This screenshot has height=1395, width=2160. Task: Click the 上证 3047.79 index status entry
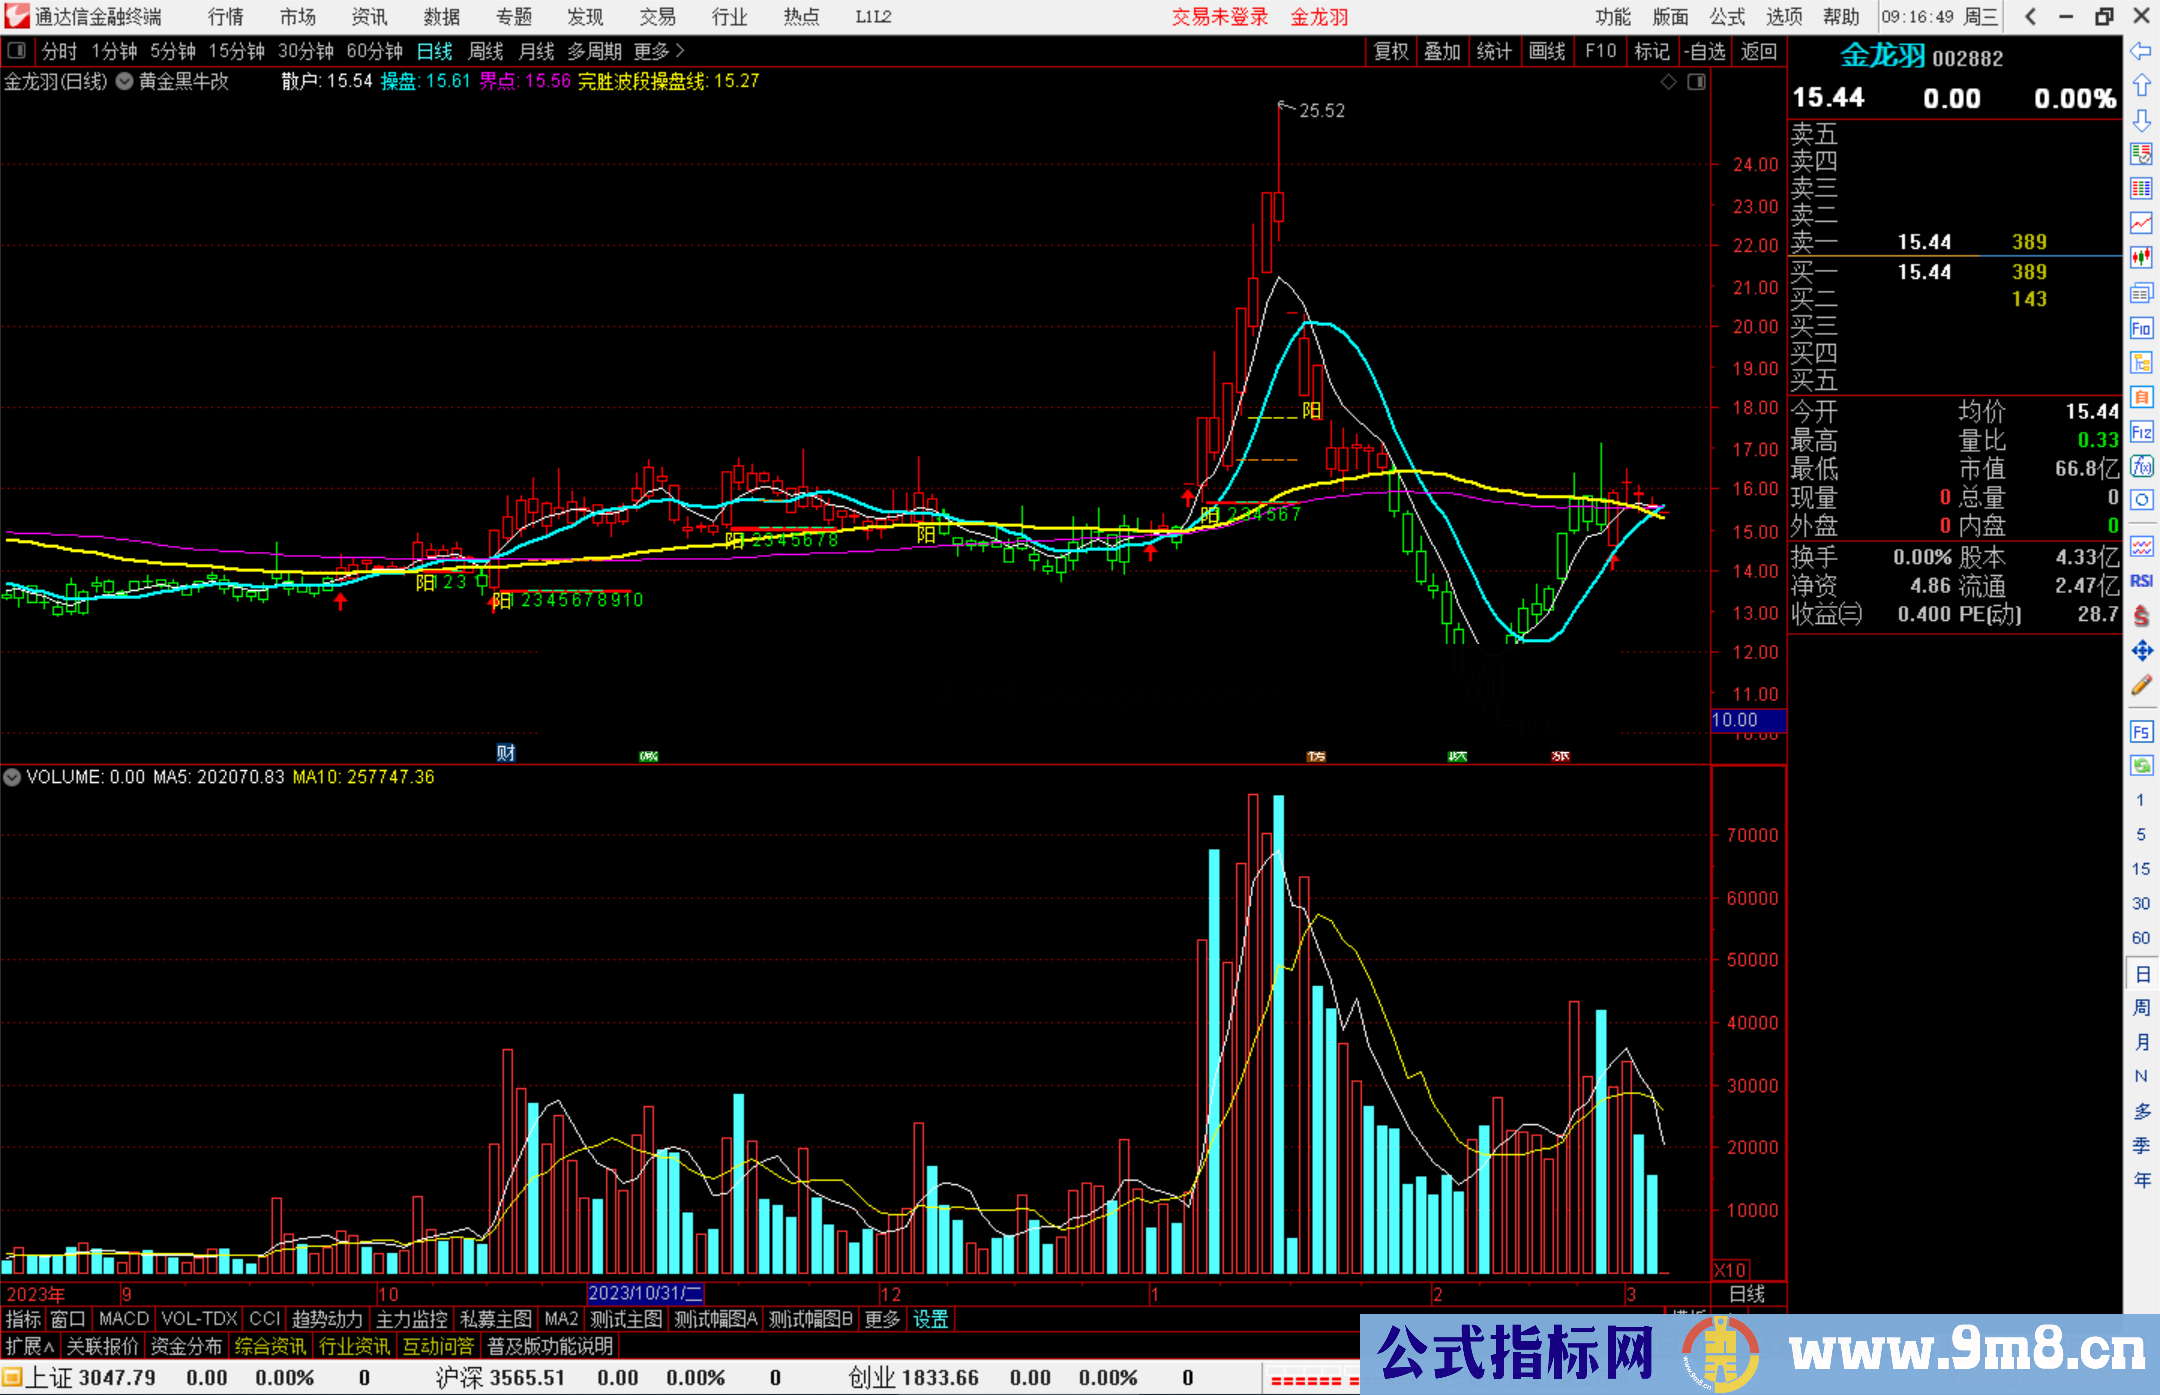90,1378
